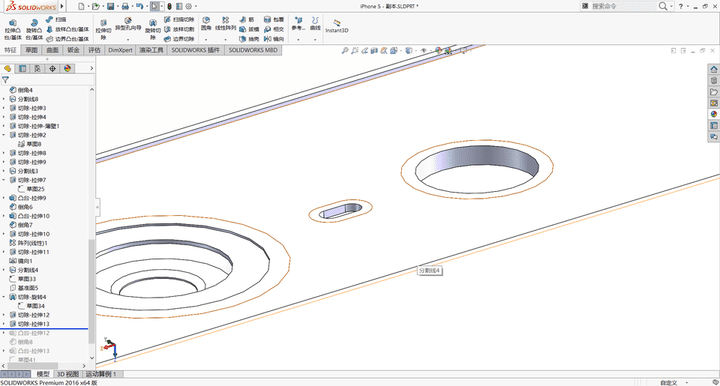Toggle the Instant3D button
Screen dimensions: 720x386
(337, 26)
